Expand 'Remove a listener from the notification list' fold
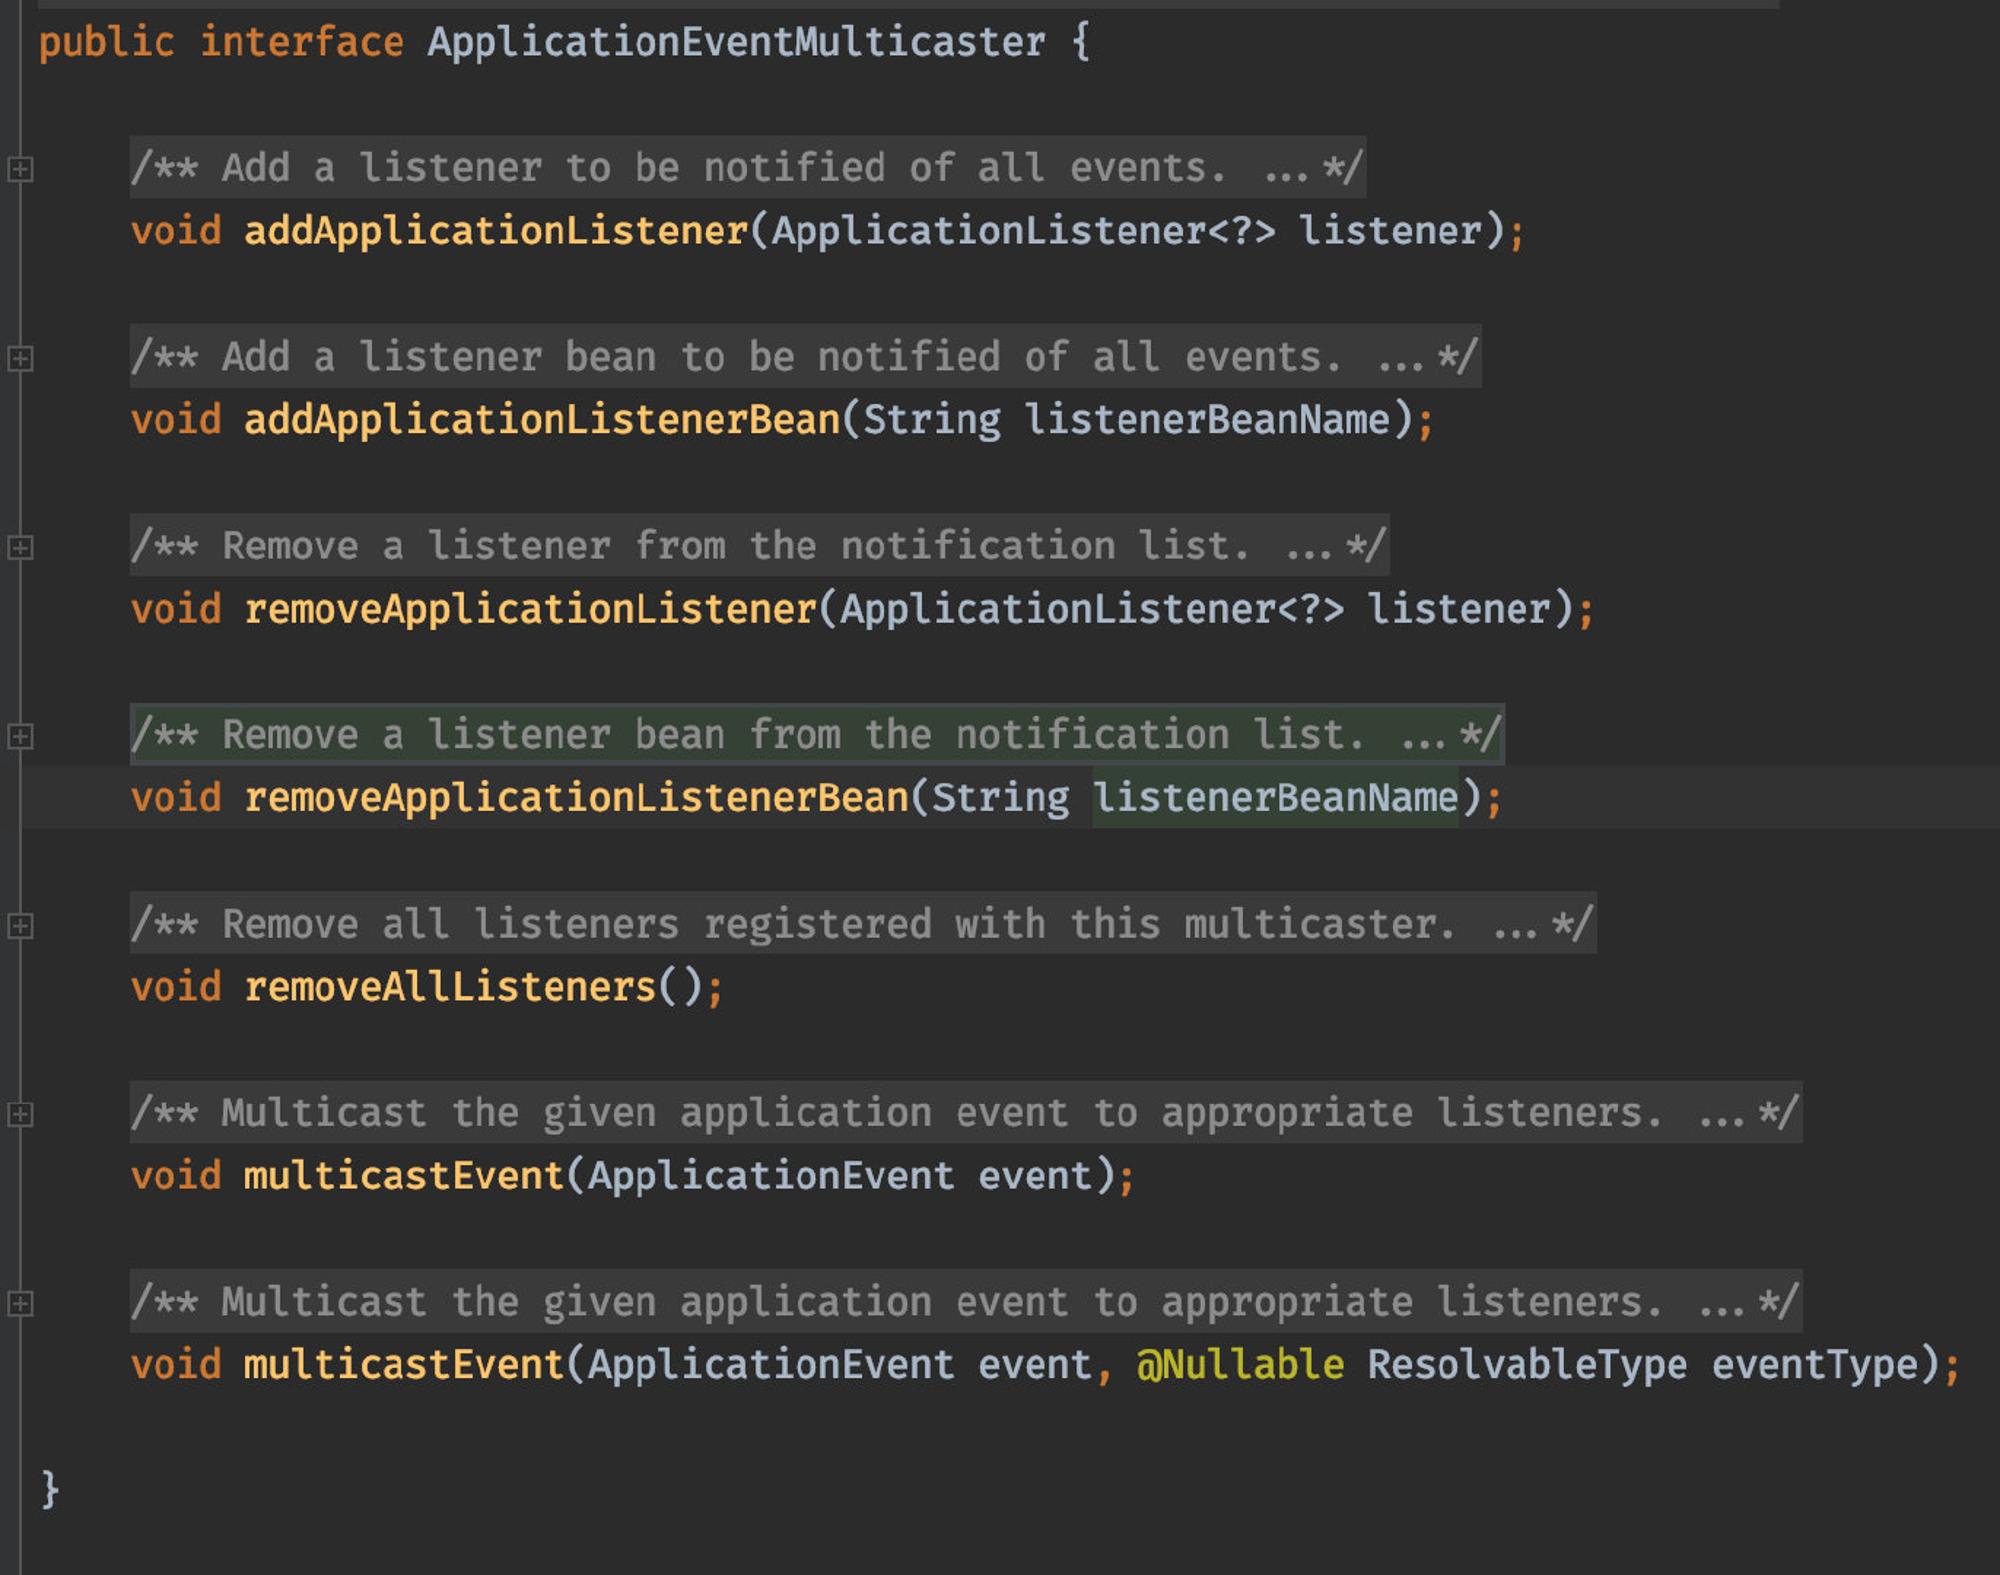Screen dimensions: 2000x1575 tap(20, 547)
